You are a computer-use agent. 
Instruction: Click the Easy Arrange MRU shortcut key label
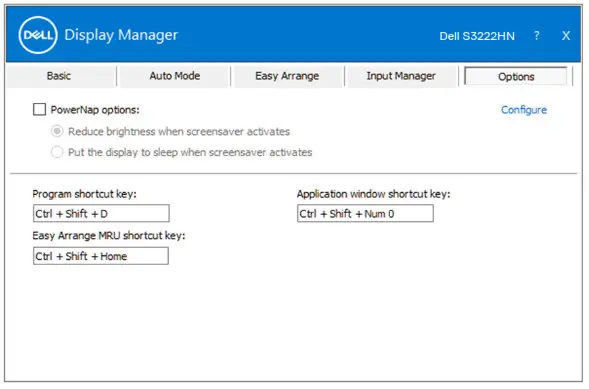109,236
